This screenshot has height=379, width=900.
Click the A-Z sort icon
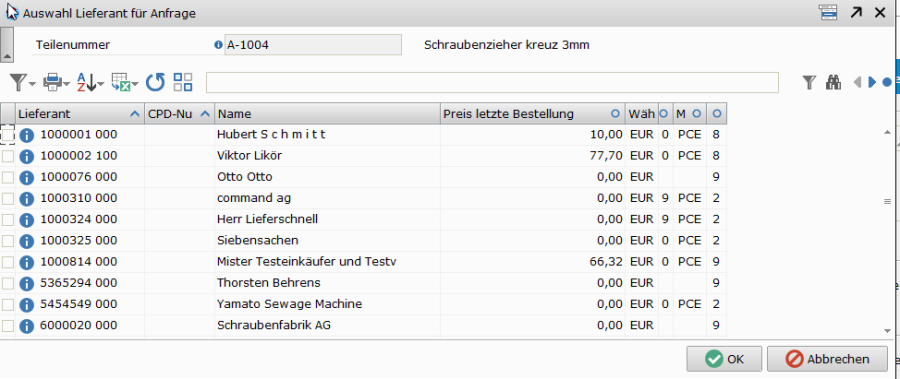click(86, 83)
